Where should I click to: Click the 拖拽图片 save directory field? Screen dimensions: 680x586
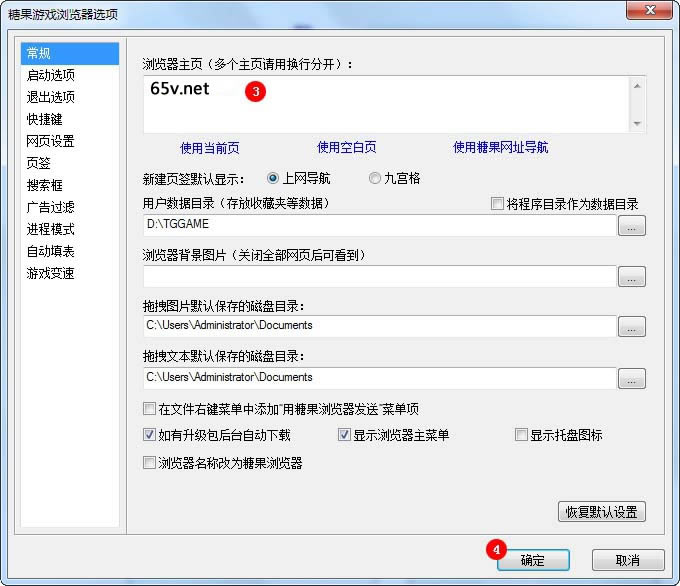pyautogui.click(x=380, y=326)
